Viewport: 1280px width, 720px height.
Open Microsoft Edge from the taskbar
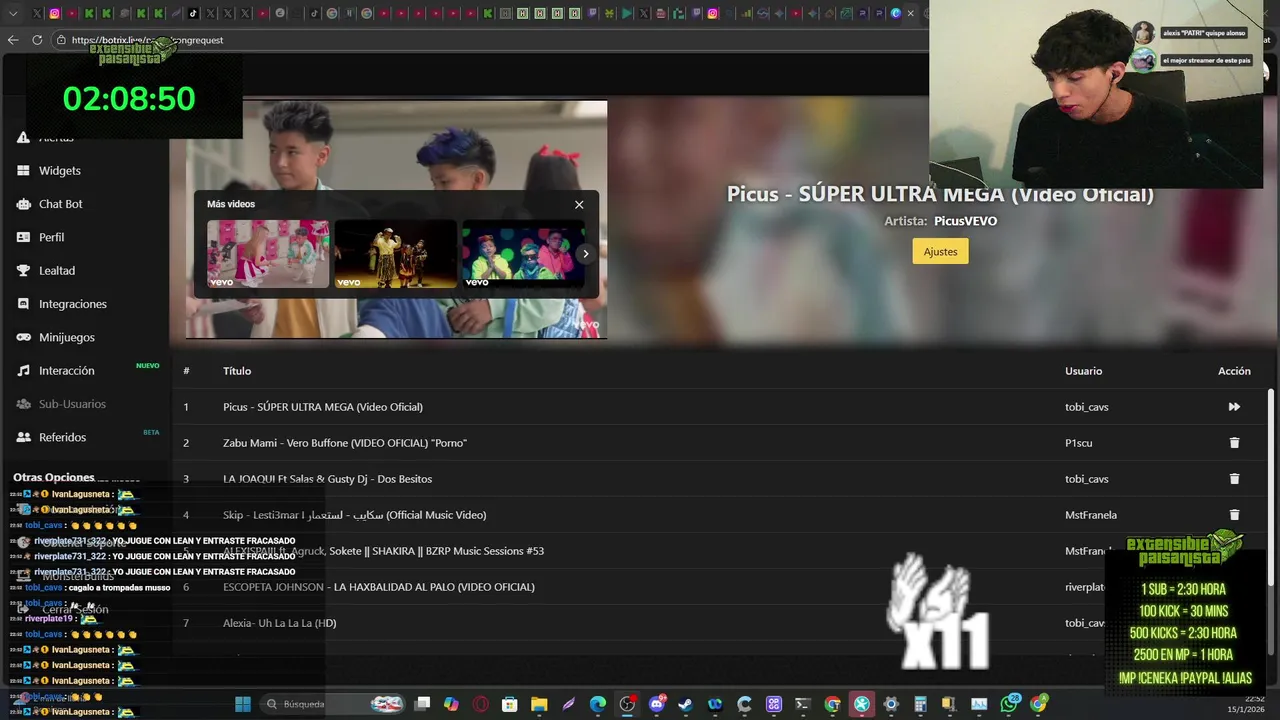click(597, 704)
